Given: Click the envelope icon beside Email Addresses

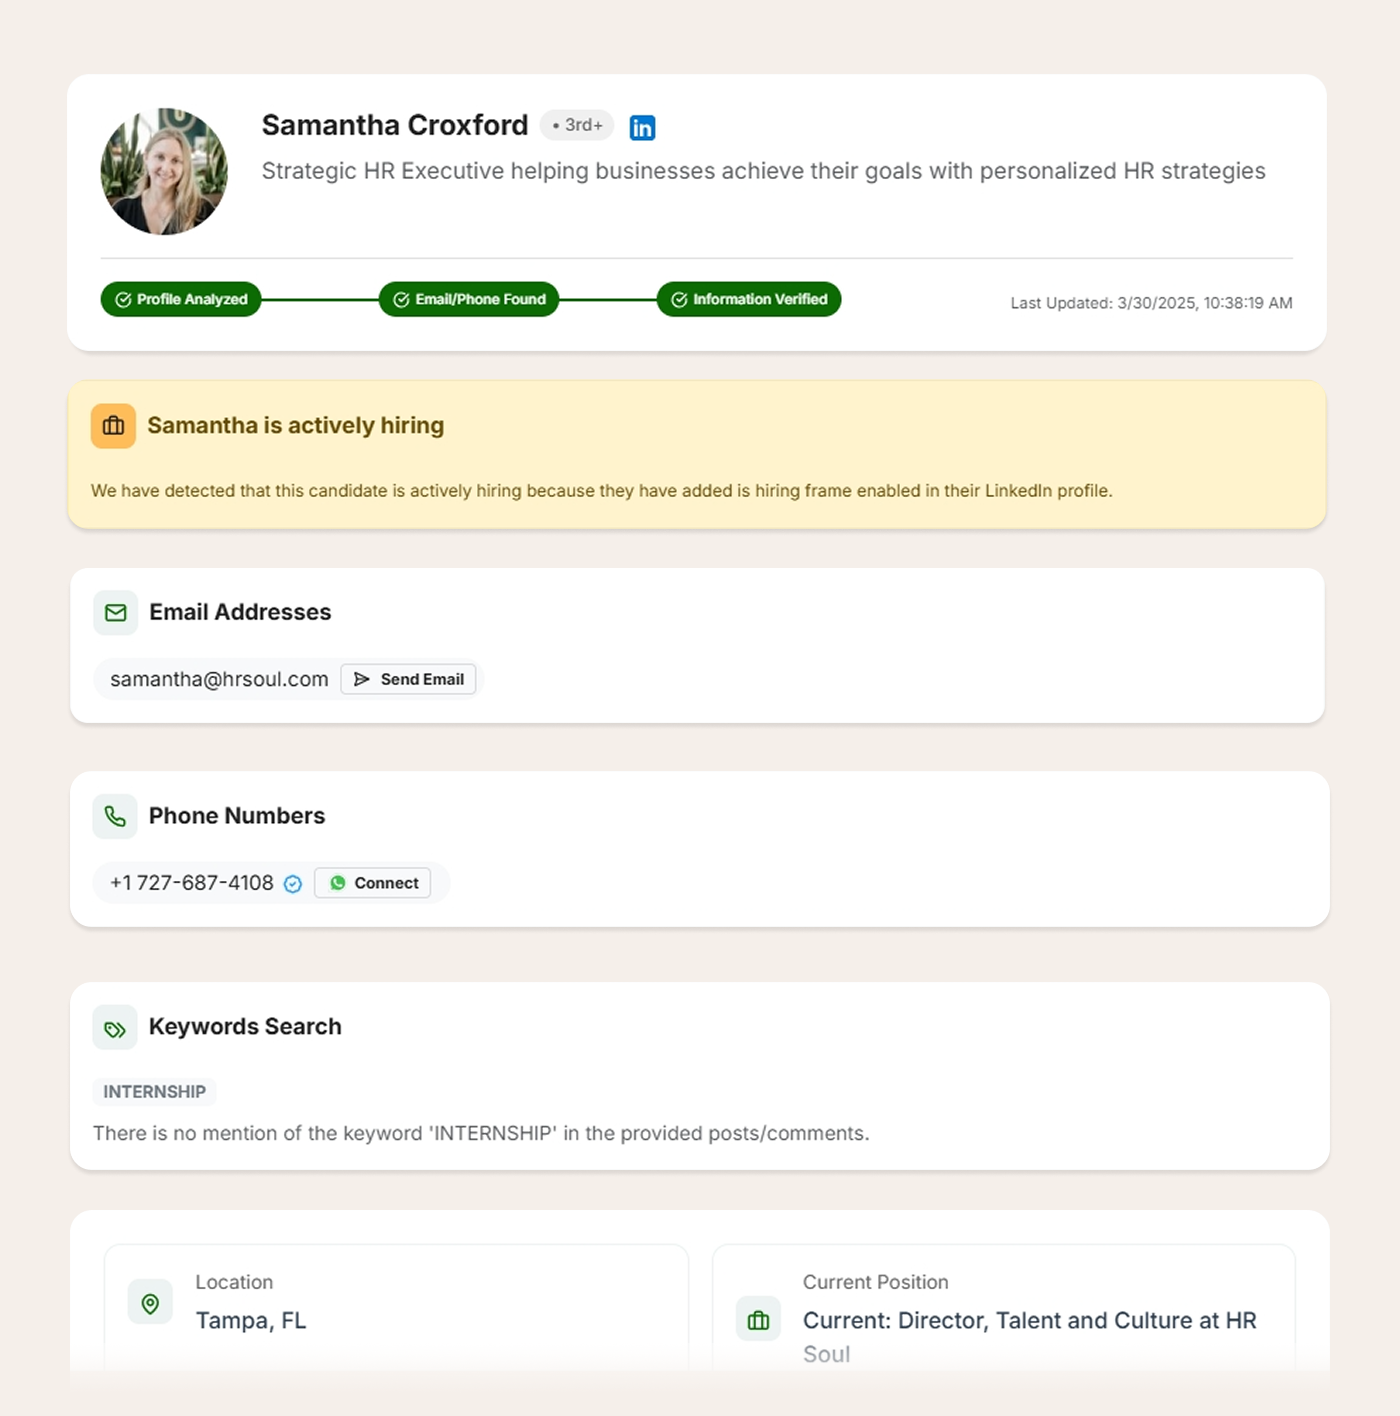Looking at the screenshot, I should [116, 613].
